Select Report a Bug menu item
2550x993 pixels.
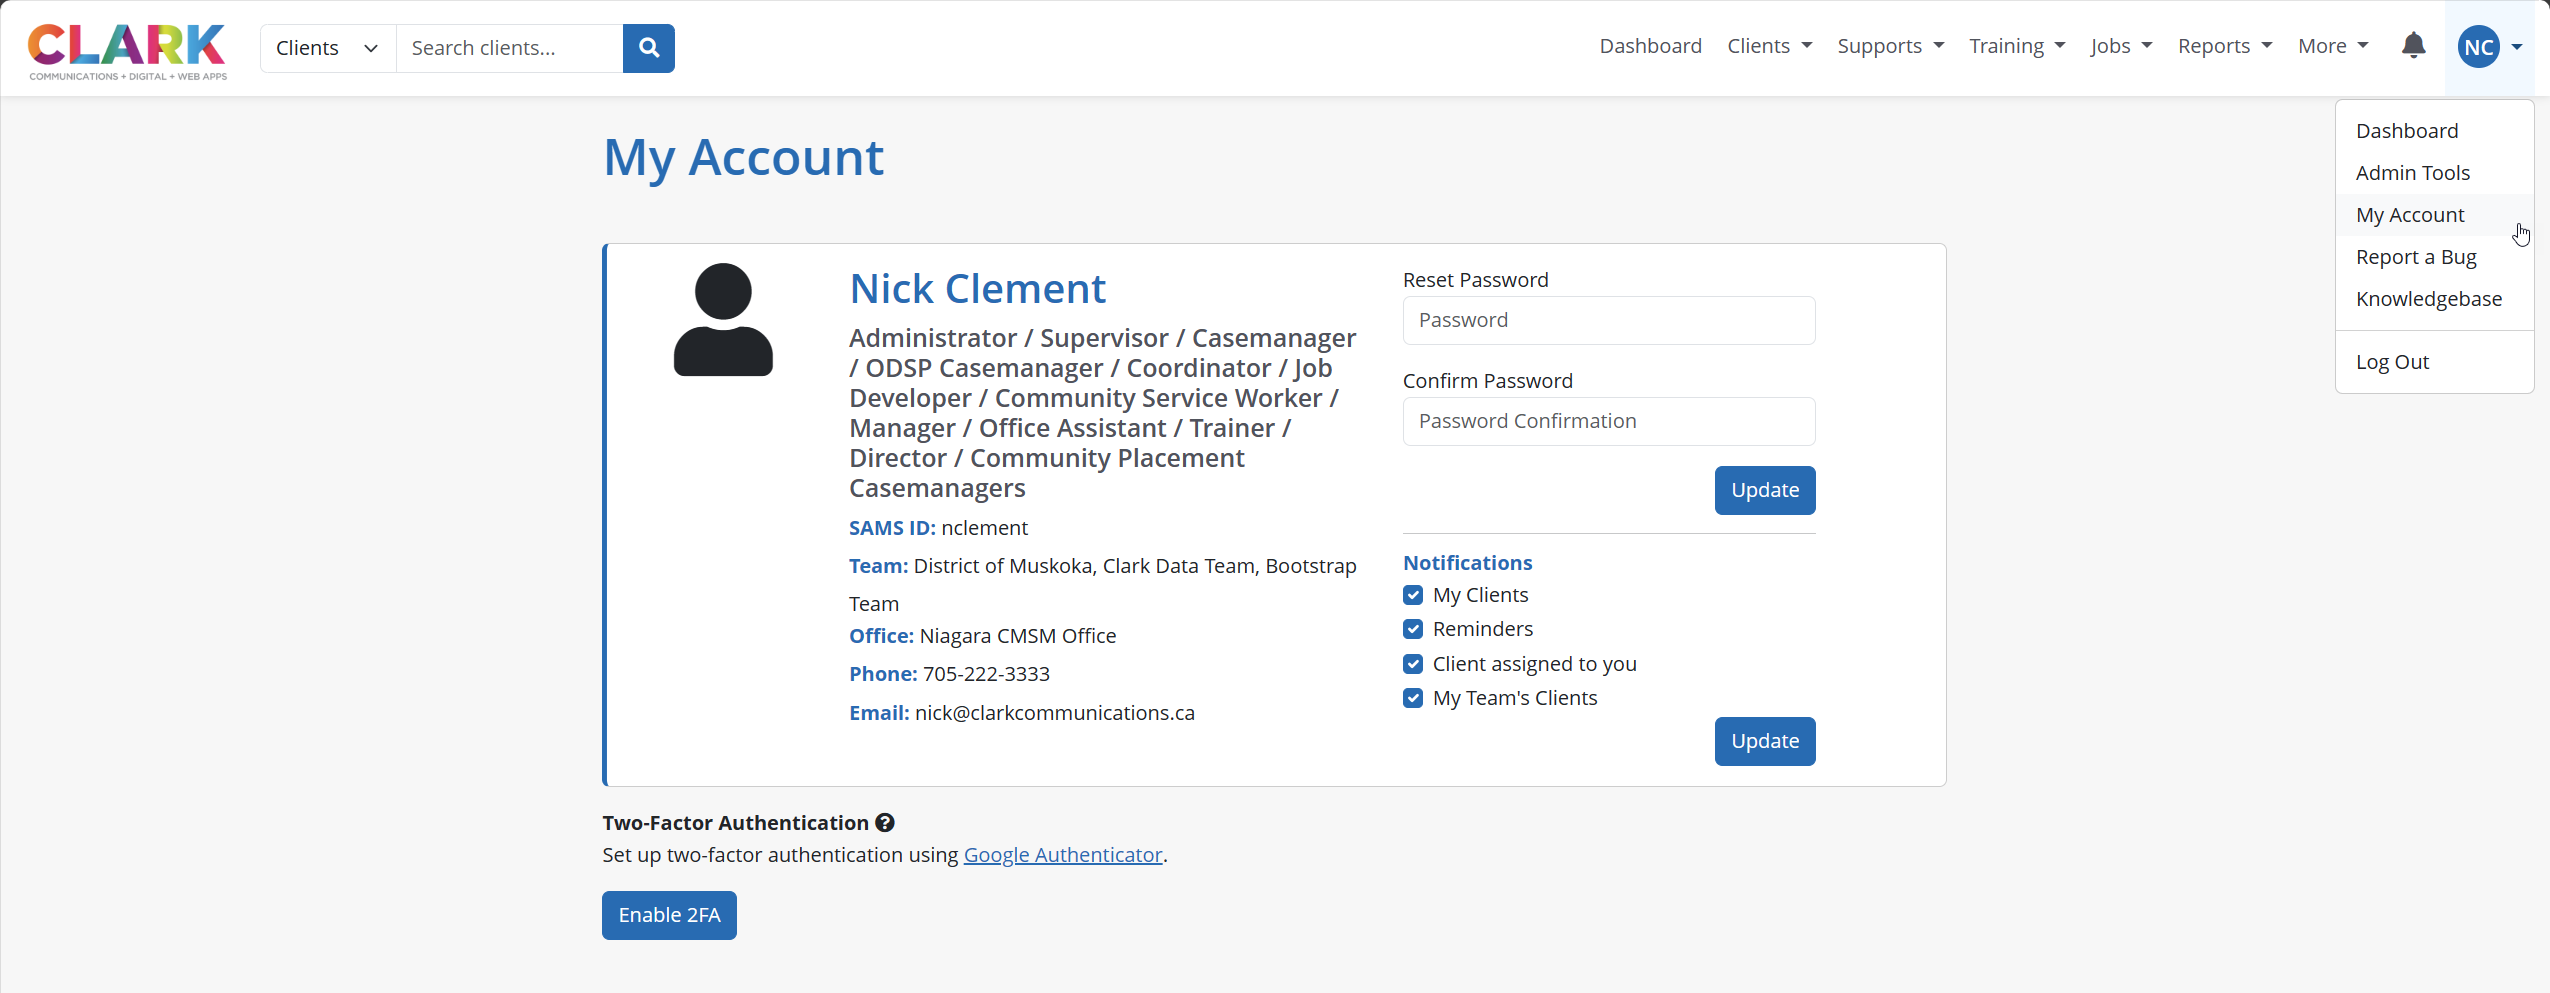pos(2416,257)
